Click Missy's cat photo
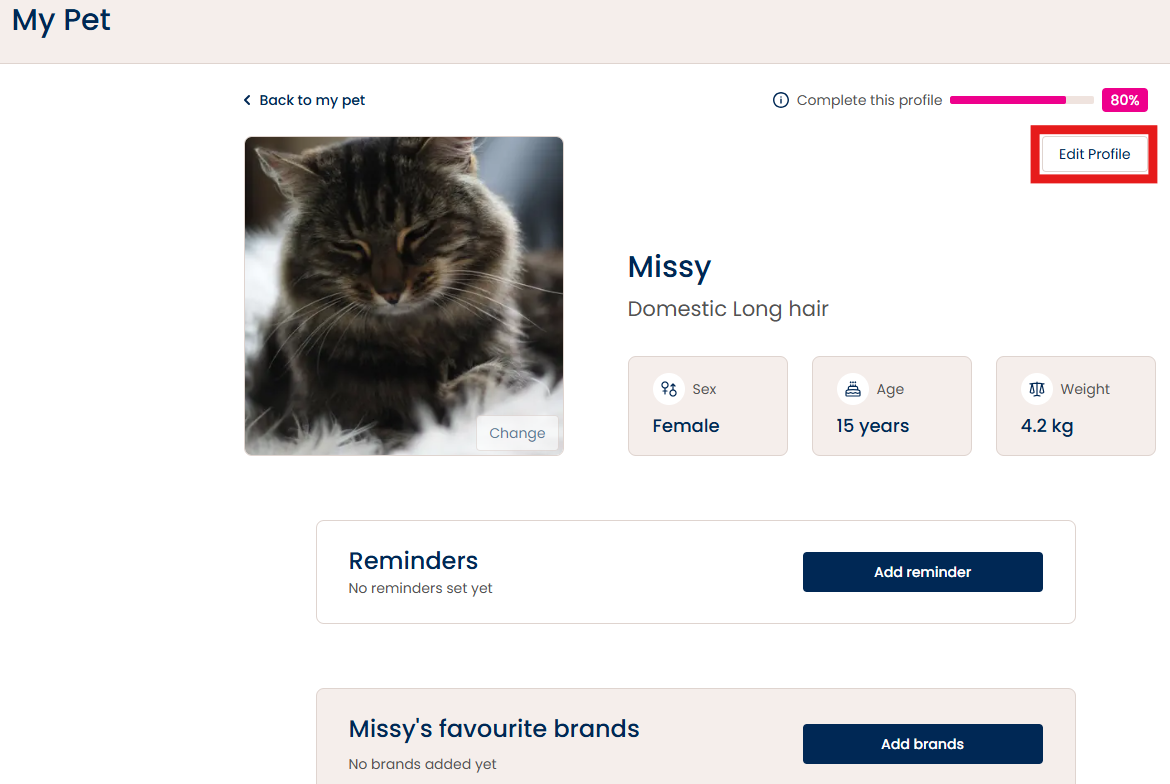The image size is (1170, 784). click(404, 296)
